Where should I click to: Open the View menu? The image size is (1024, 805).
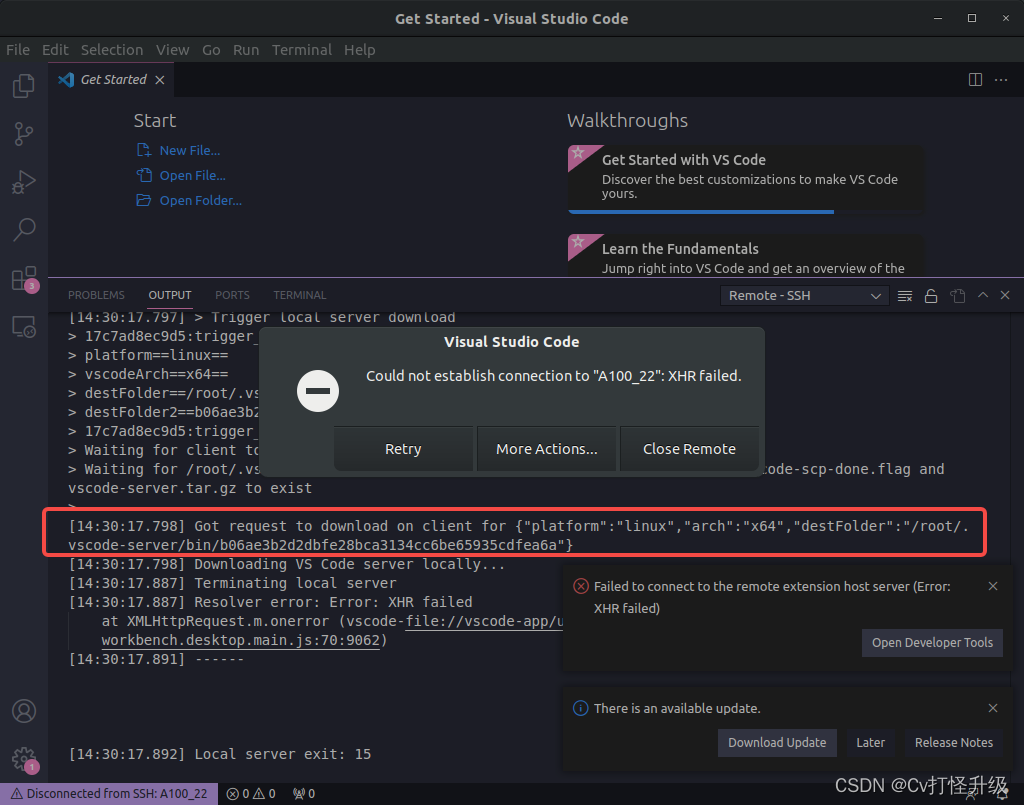coord(172,50)
